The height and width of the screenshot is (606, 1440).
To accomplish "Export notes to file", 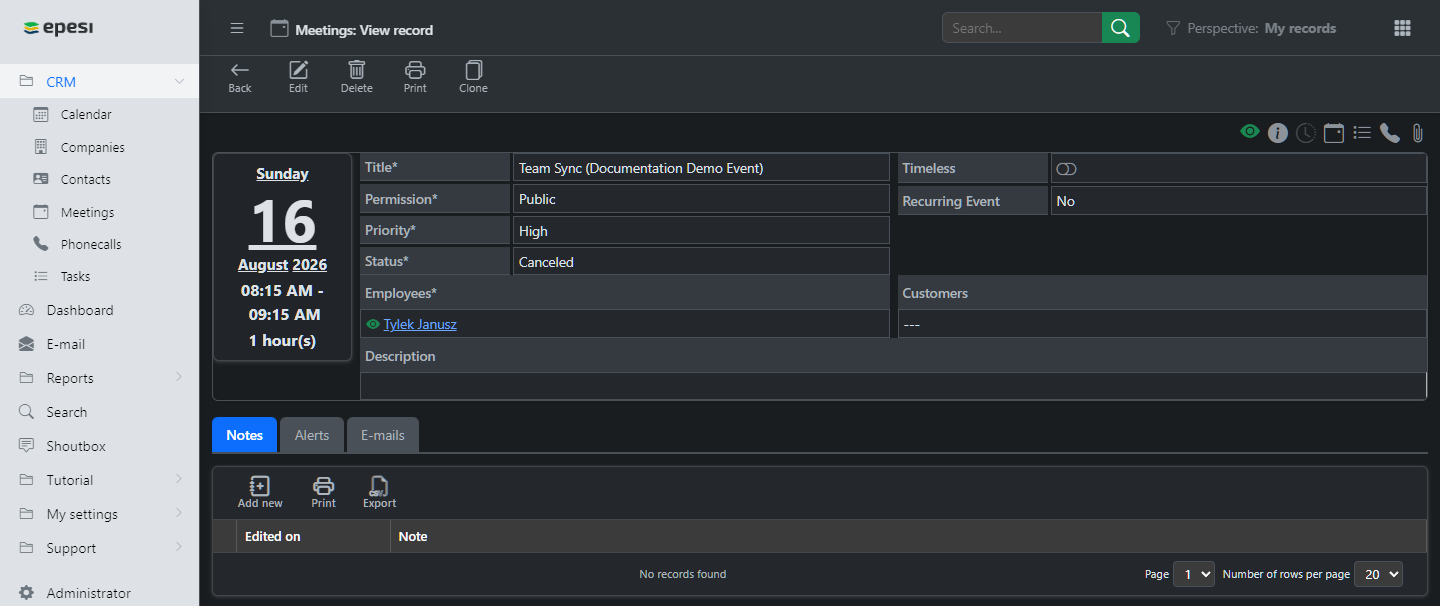I will [379, 492].
